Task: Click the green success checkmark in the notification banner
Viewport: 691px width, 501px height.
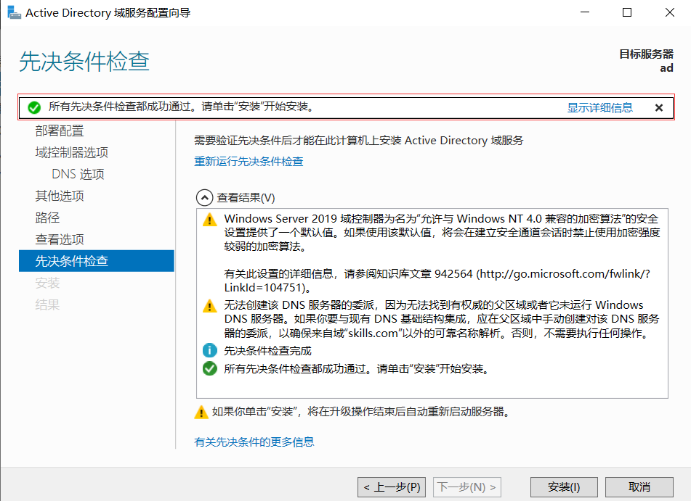Action: pos(34,107)
